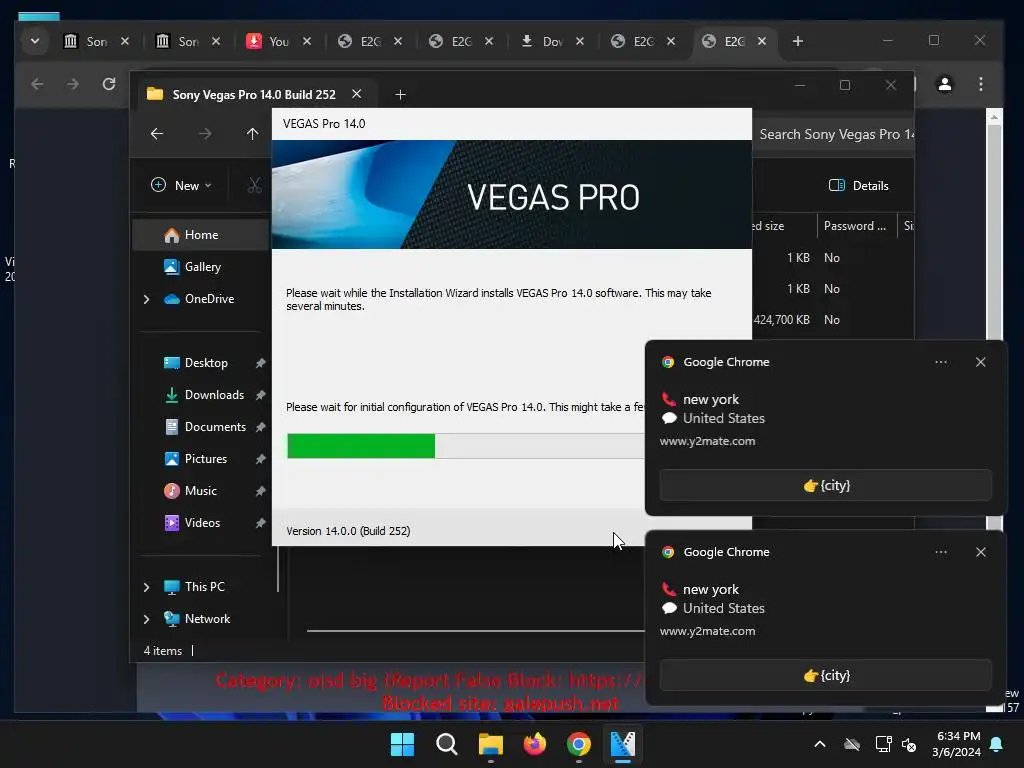Open a new Chrome tab

pos(797,41)
